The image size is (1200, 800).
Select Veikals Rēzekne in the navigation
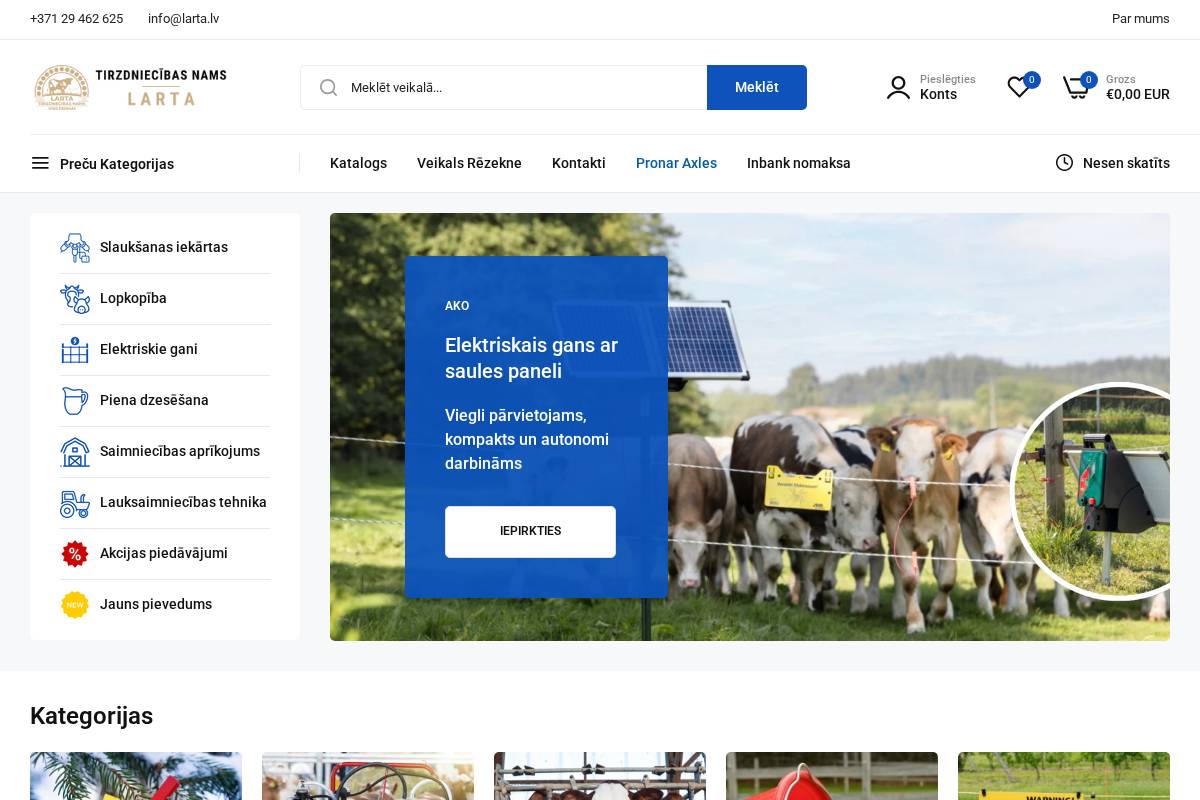click(469, 163)
